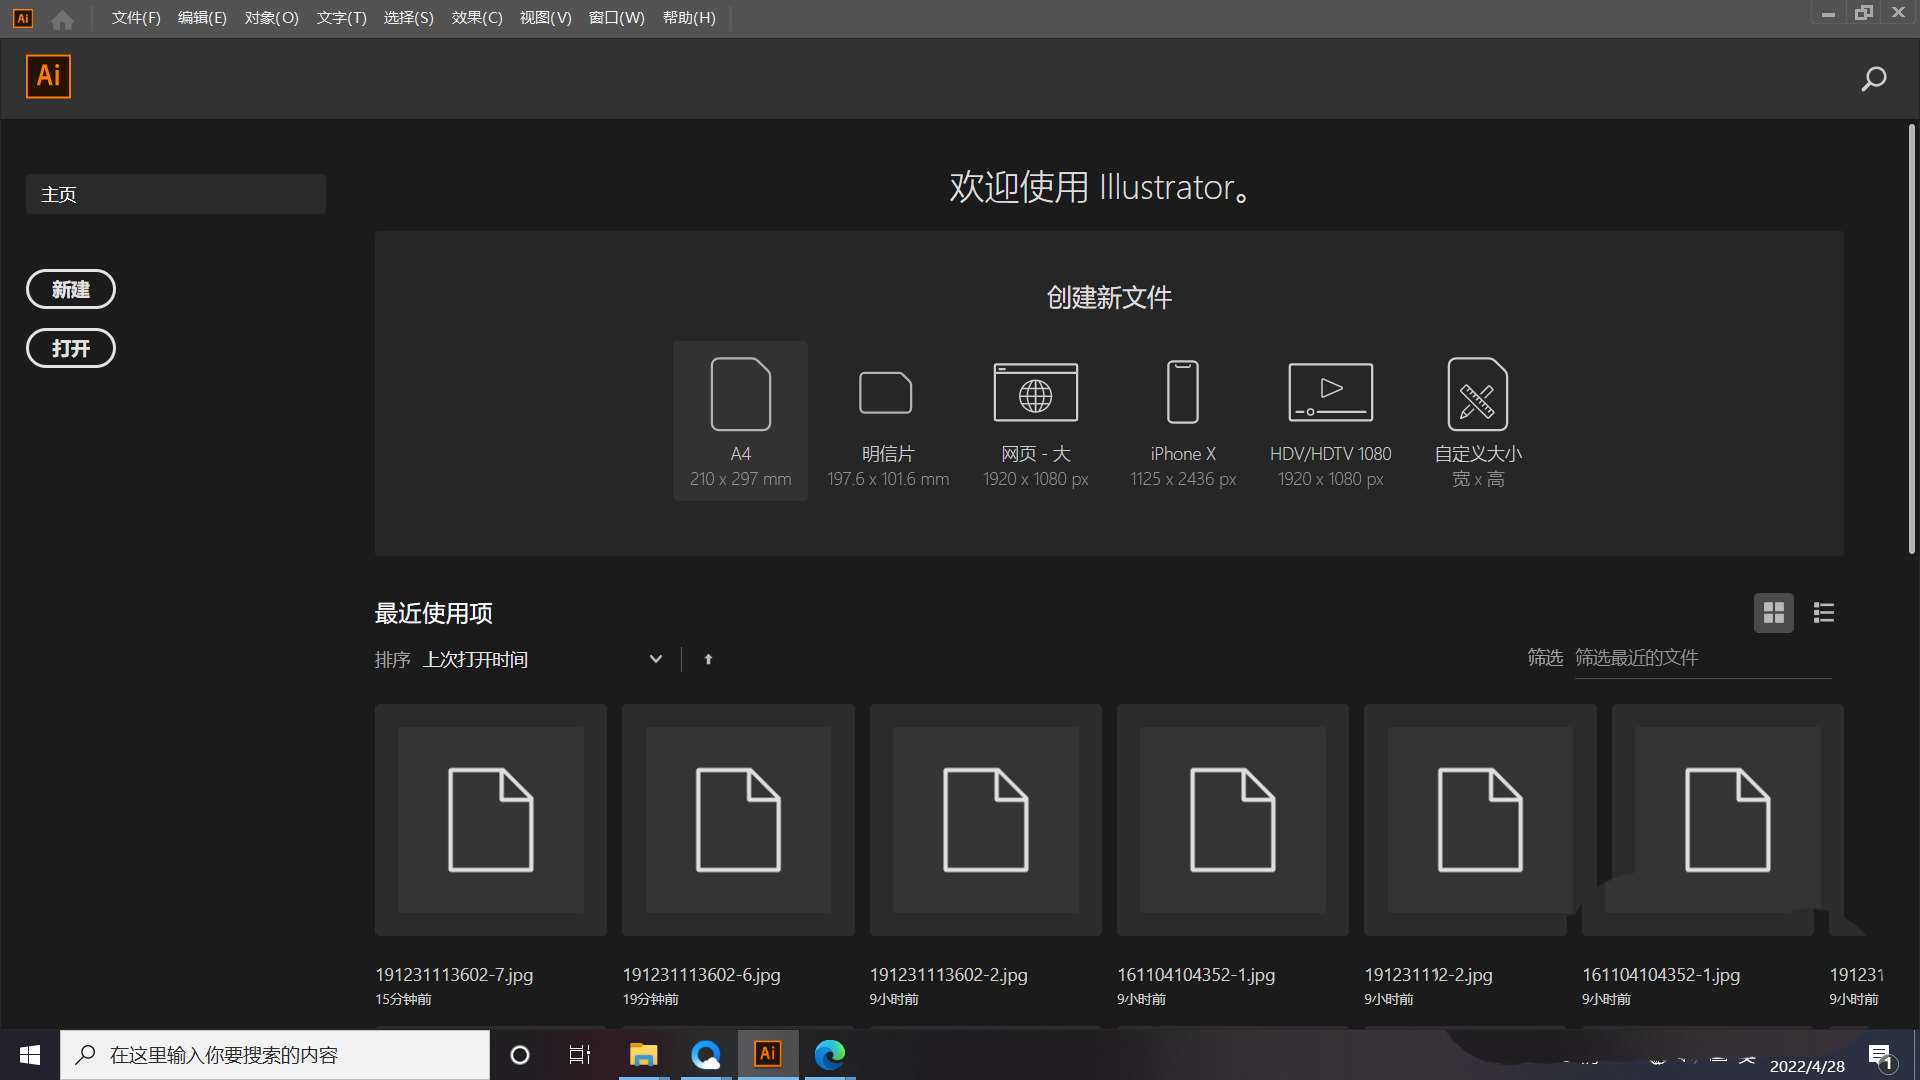Click the 打开 button
The width and height of the screenshot is (1920, 1080).
pyautogui.click(x=71, y=348)
